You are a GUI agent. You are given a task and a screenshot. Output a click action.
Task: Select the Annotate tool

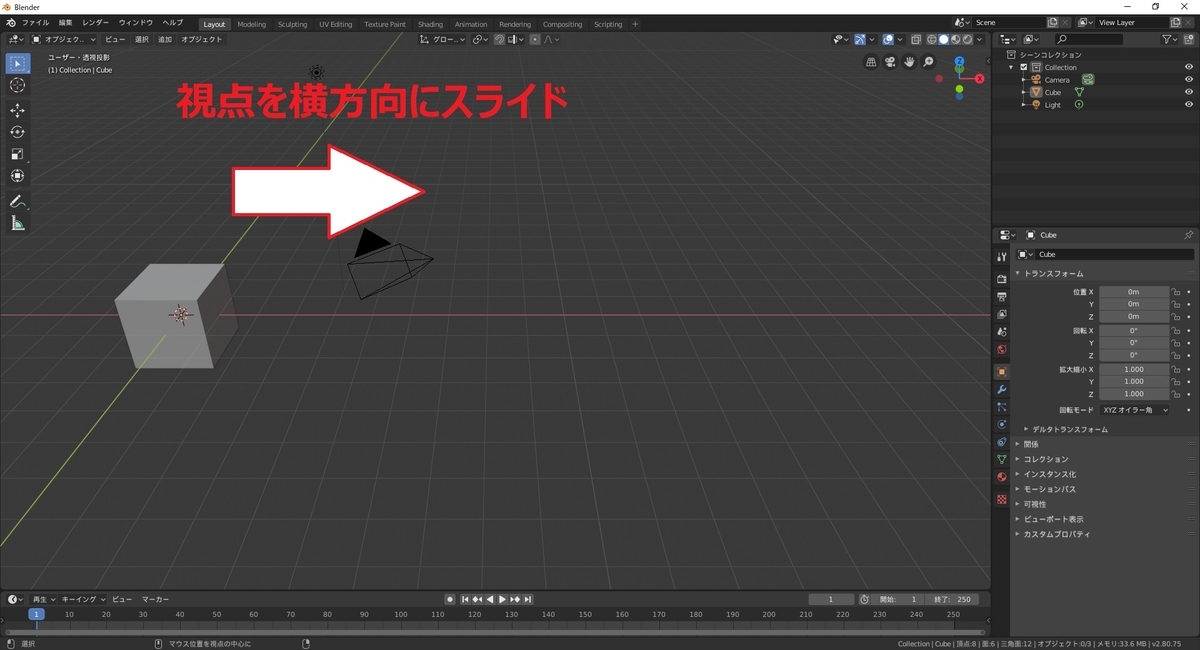pyautogui.click(x=18, y=201)
